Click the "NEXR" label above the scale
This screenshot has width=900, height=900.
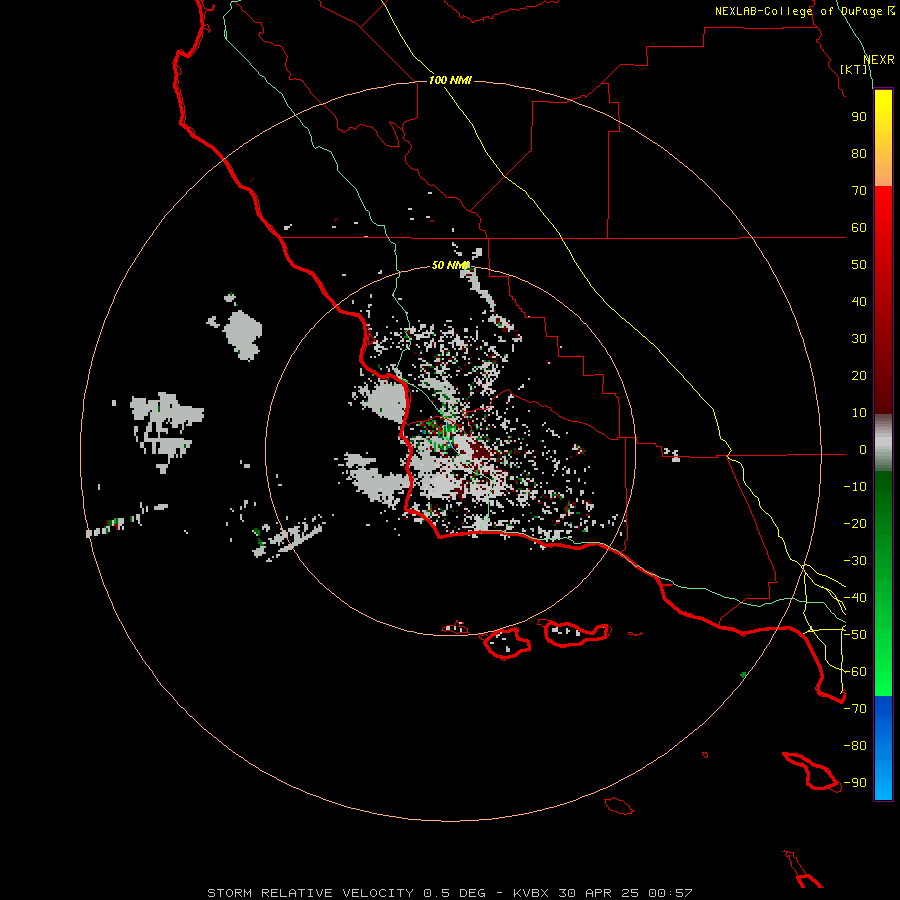pos(879,60)
